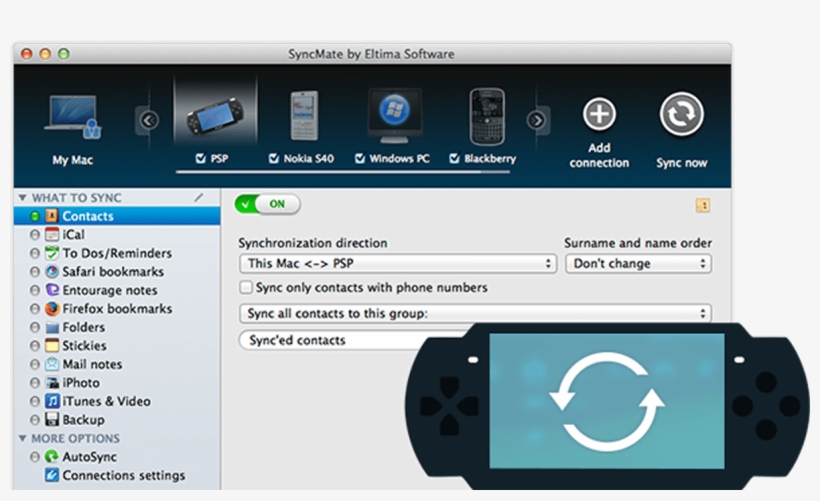Click the device list horizontal scrollbar
The width and height of the screenshot is (820, 501).
coord(343,172)
